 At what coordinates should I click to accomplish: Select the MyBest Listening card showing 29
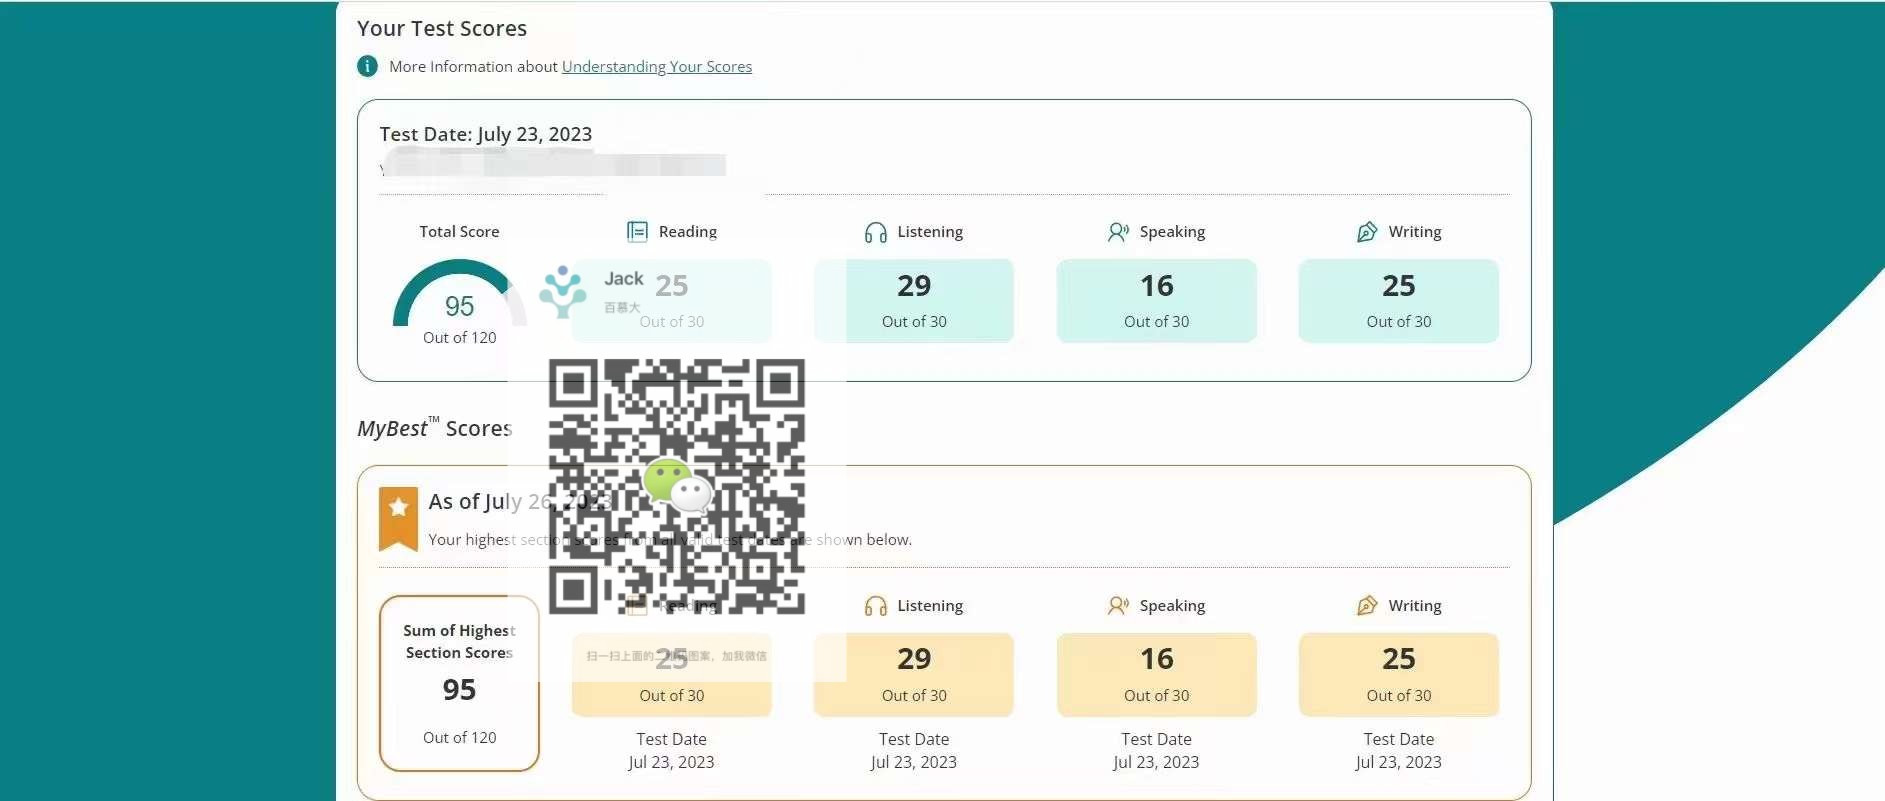(914, 675)
